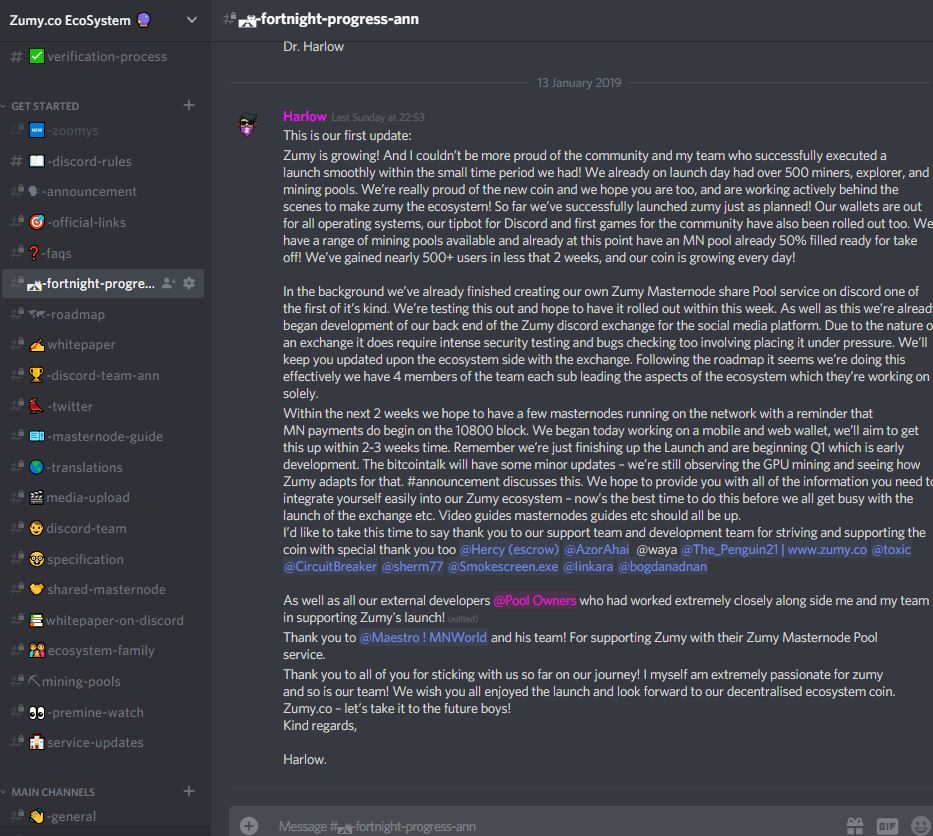The height and width of the screenshot is (836, 933).
Task: Add channel to MAIN CHANNELS category
Action: (x=189, y=791)
